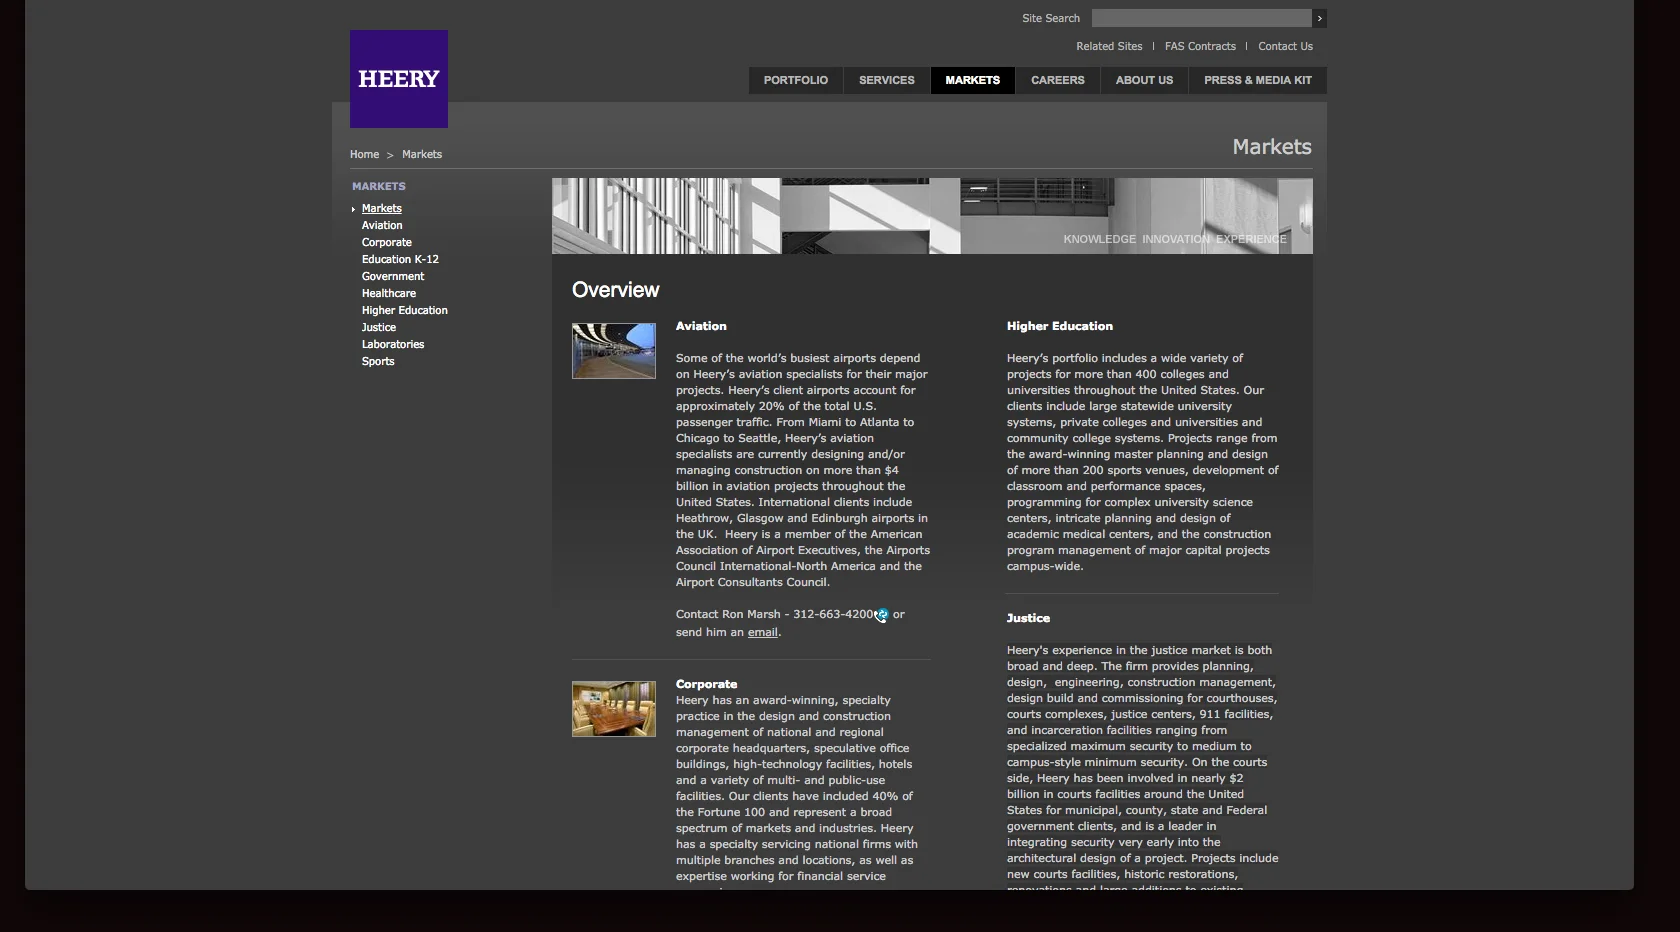Open the About Us section

click(1142, 80)
